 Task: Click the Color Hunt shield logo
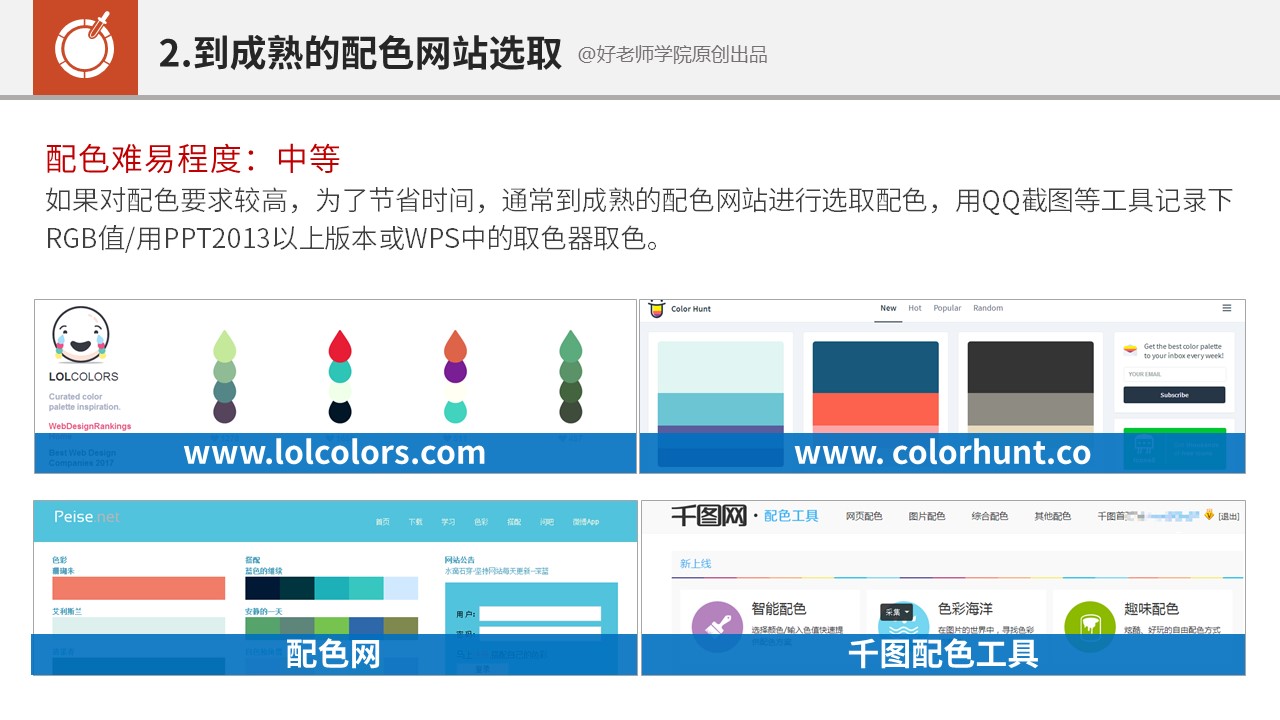click(656, 309)
